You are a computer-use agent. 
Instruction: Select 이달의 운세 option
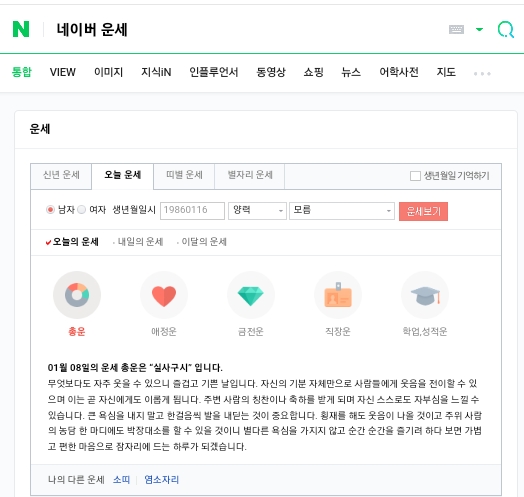204,242
